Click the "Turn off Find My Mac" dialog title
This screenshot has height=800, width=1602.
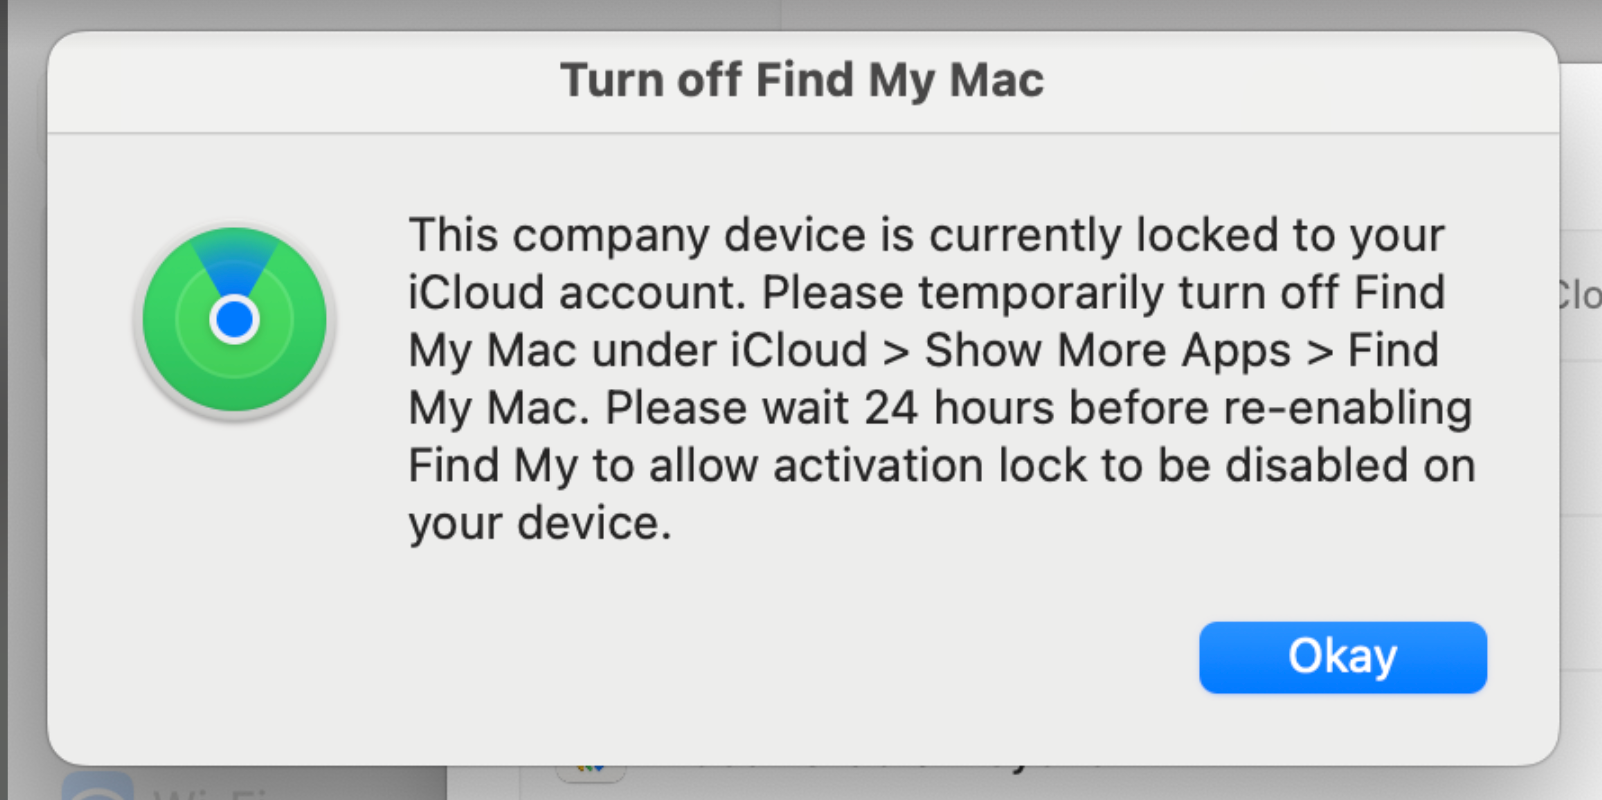[801, 80]
